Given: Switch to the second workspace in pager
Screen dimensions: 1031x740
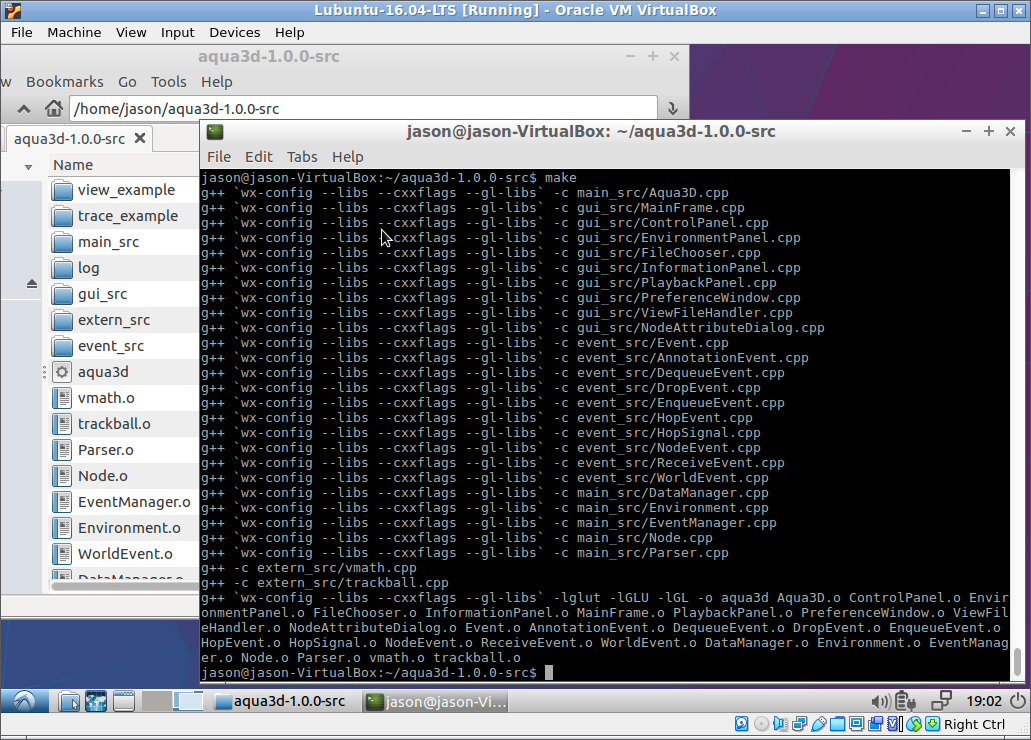Looking at the screenshot, I should click(188, 701).
